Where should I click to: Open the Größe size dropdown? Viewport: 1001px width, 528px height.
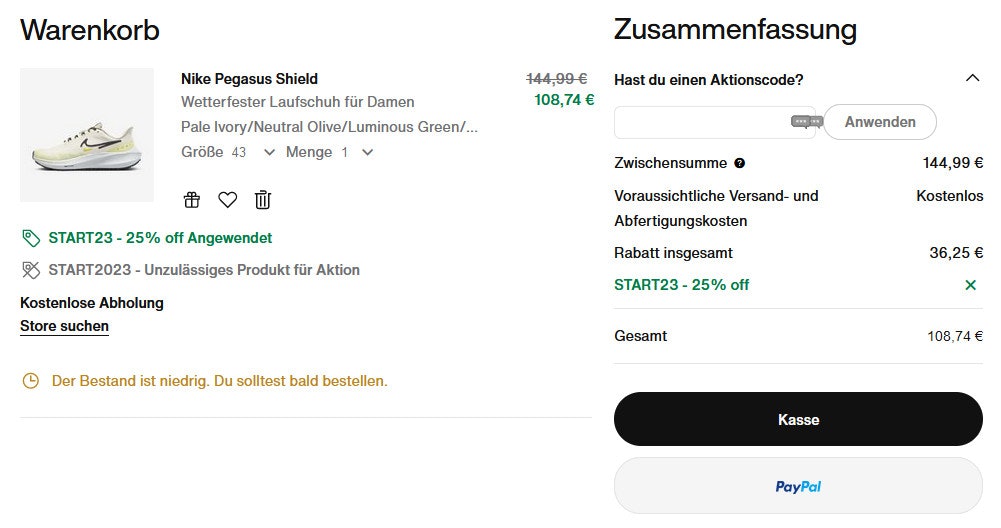click(x=268, y=152)
